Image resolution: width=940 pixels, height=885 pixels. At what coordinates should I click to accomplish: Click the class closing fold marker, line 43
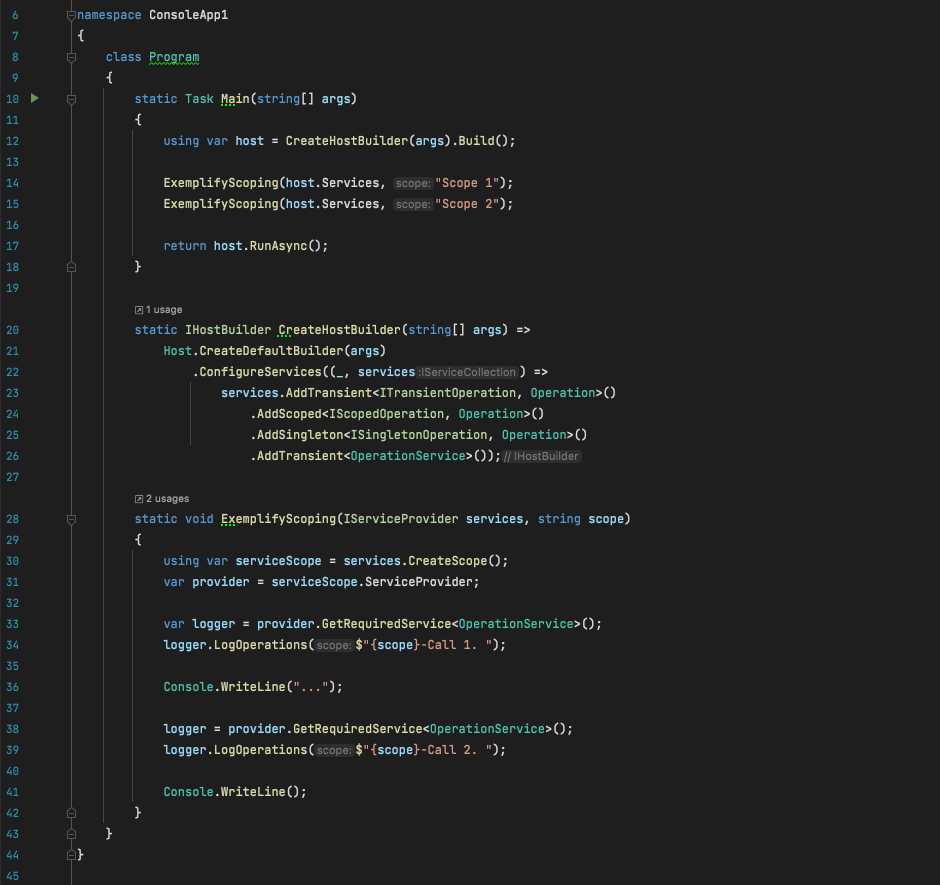(x=71, y=834)
